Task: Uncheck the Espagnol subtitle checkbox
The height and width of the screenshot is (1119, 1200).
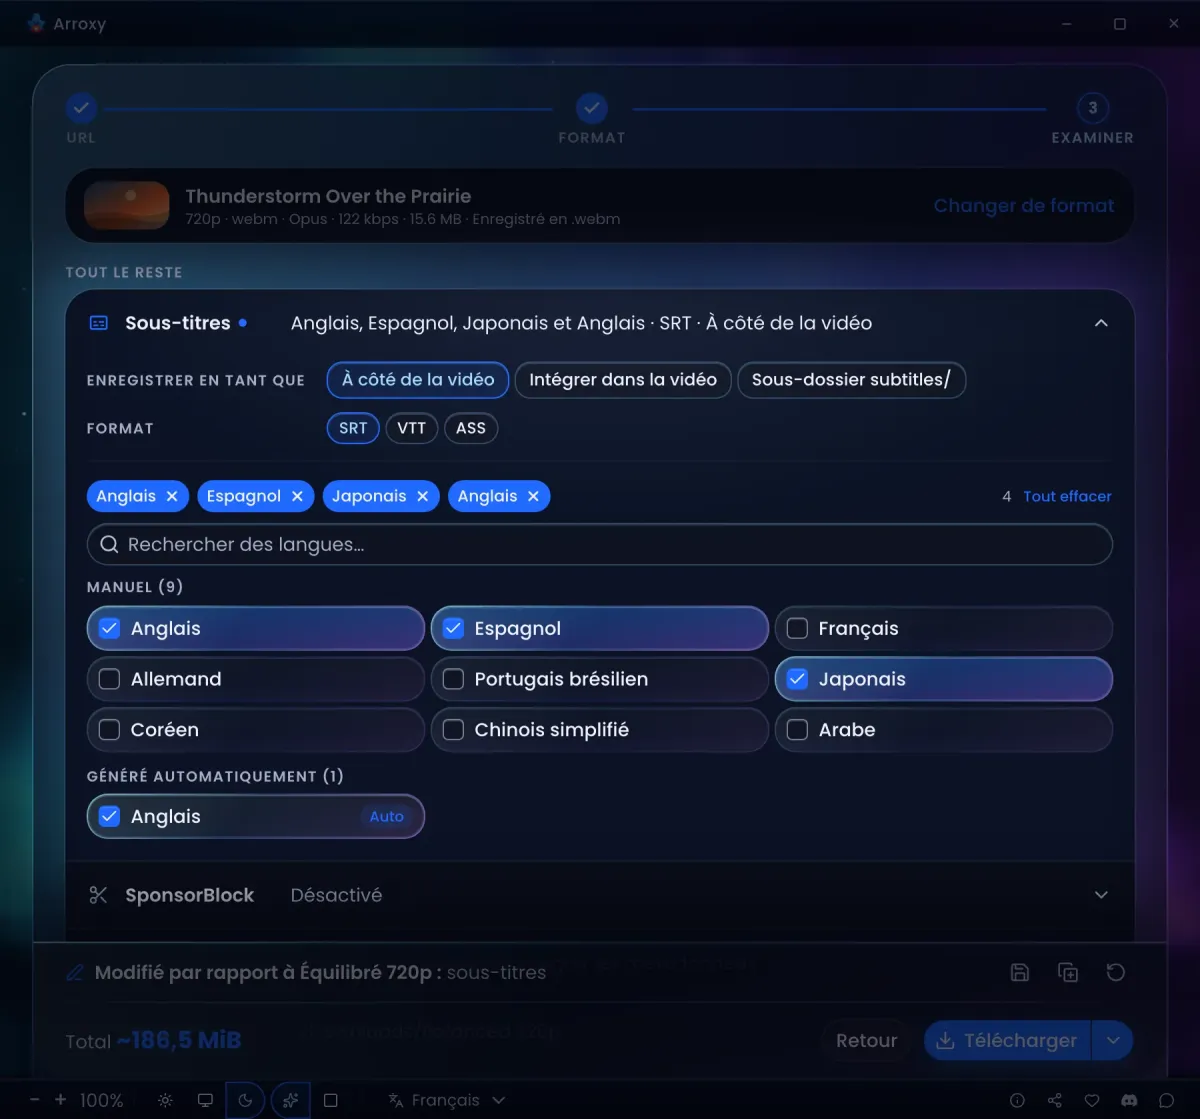Action: click(x=453, y=628)
